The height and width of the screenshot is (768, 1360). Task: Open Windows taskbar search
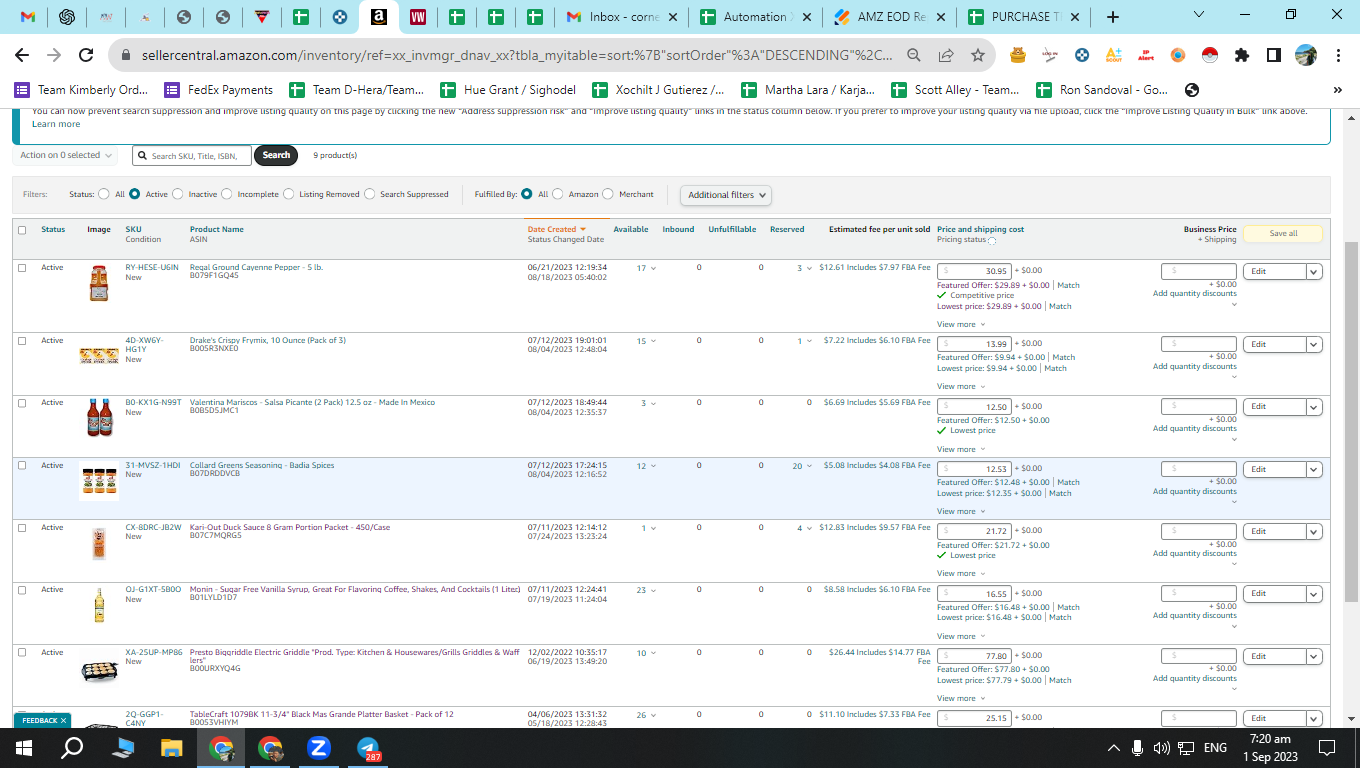pyautogui.click(x=73, y=747)
